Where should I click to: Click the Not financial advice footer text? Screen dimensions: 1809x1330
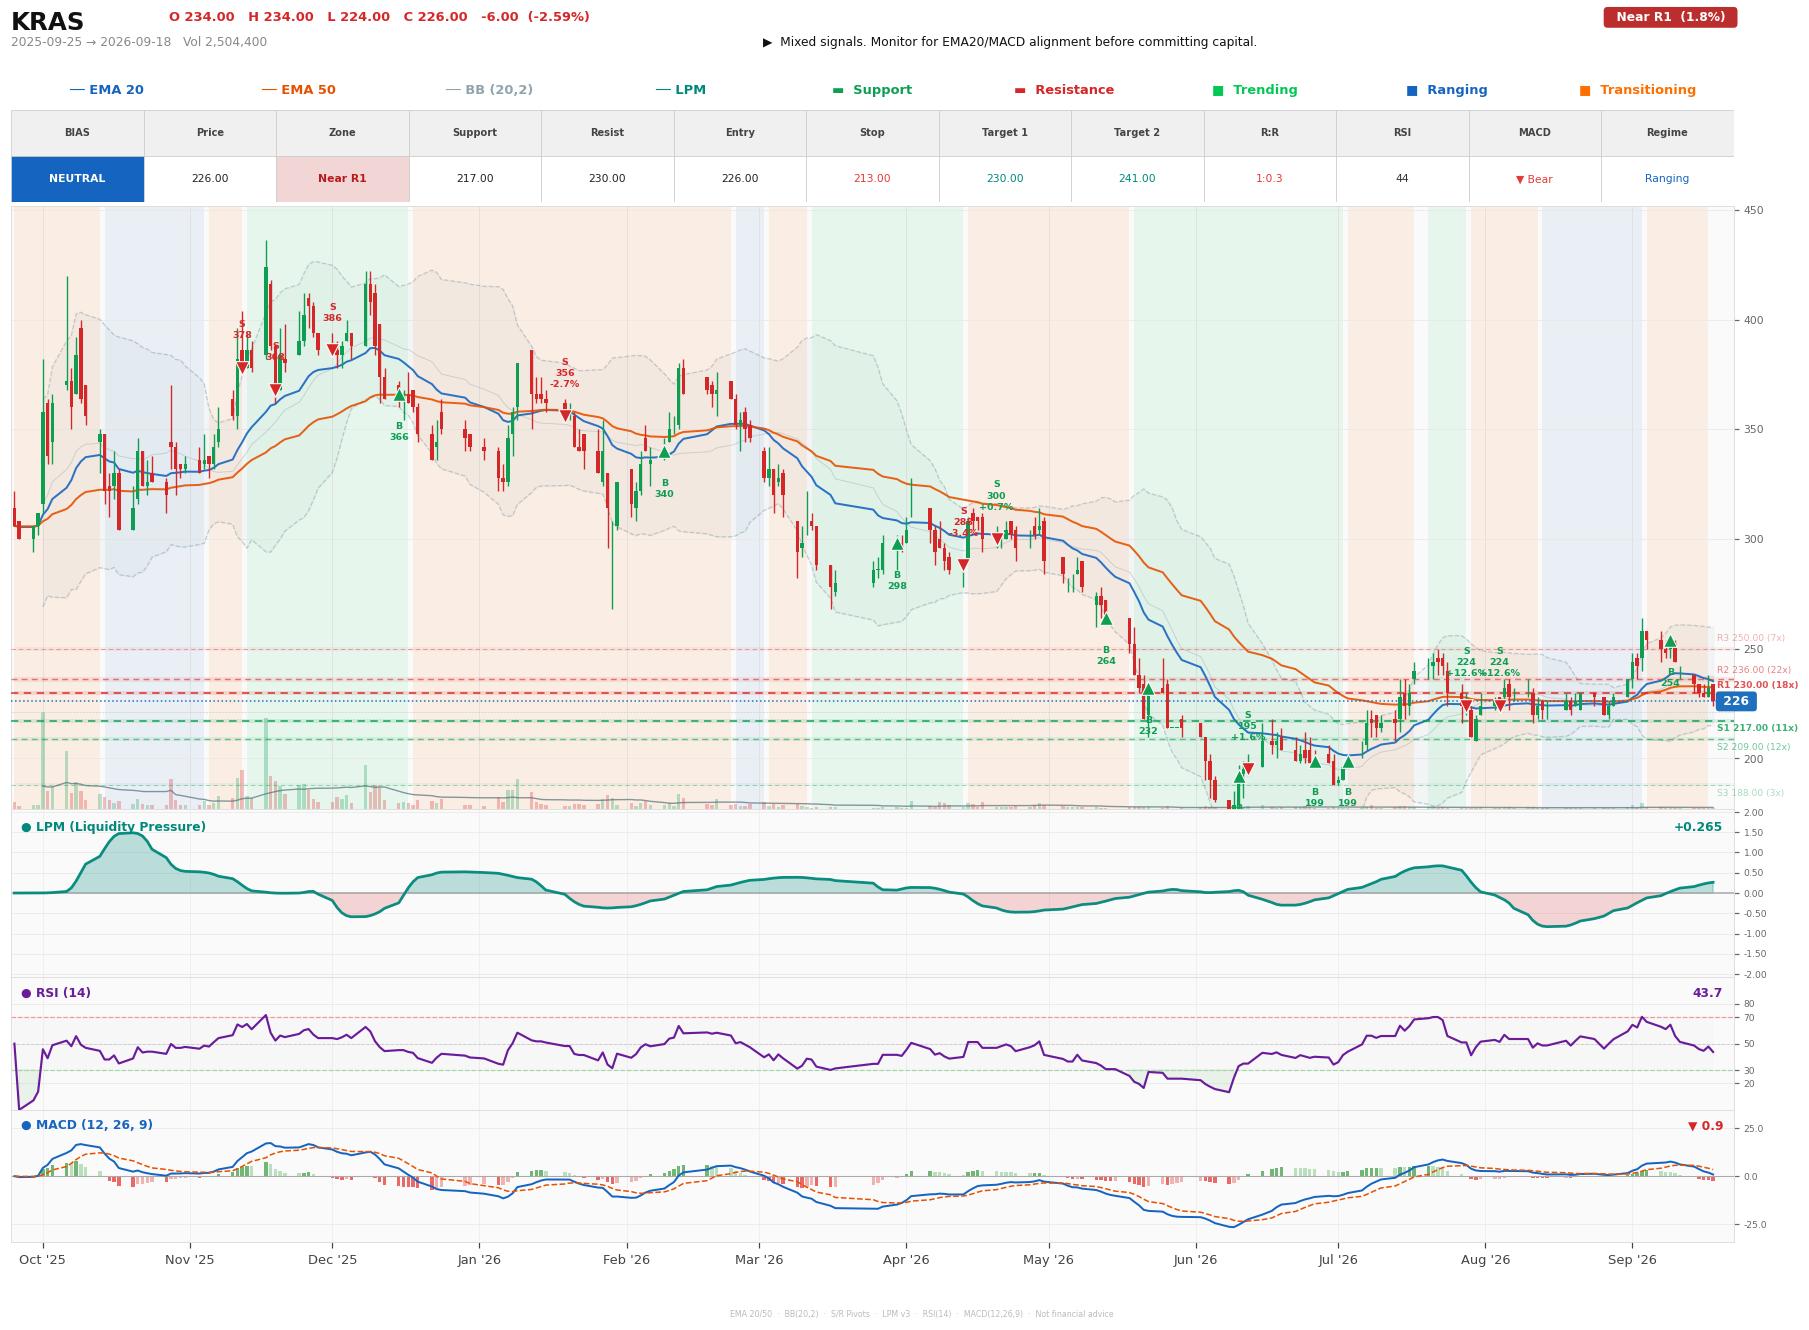tap(1074, 1314)
